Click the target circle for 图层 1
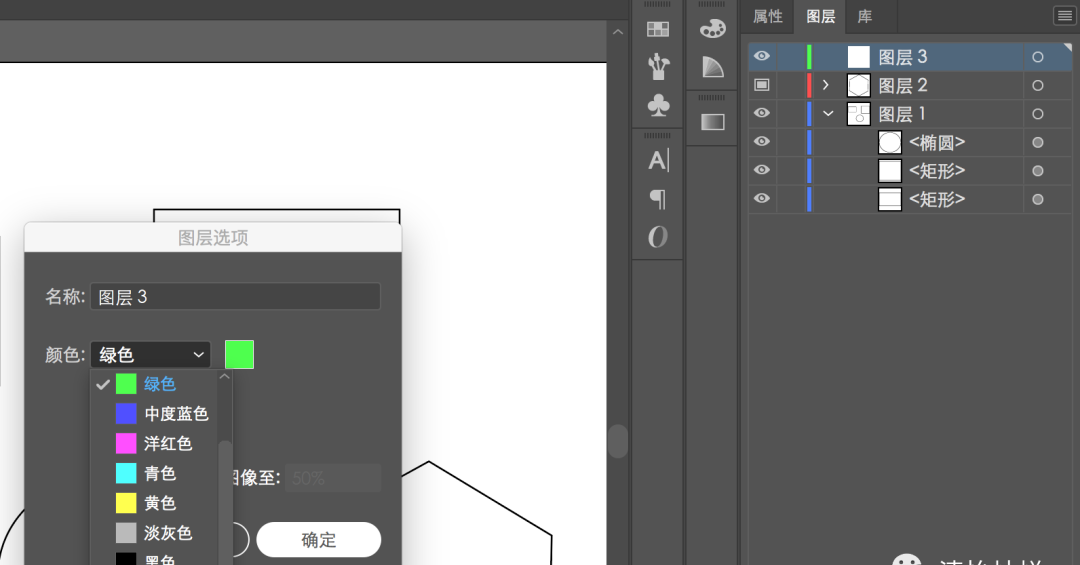 (x=1038, y=114)
